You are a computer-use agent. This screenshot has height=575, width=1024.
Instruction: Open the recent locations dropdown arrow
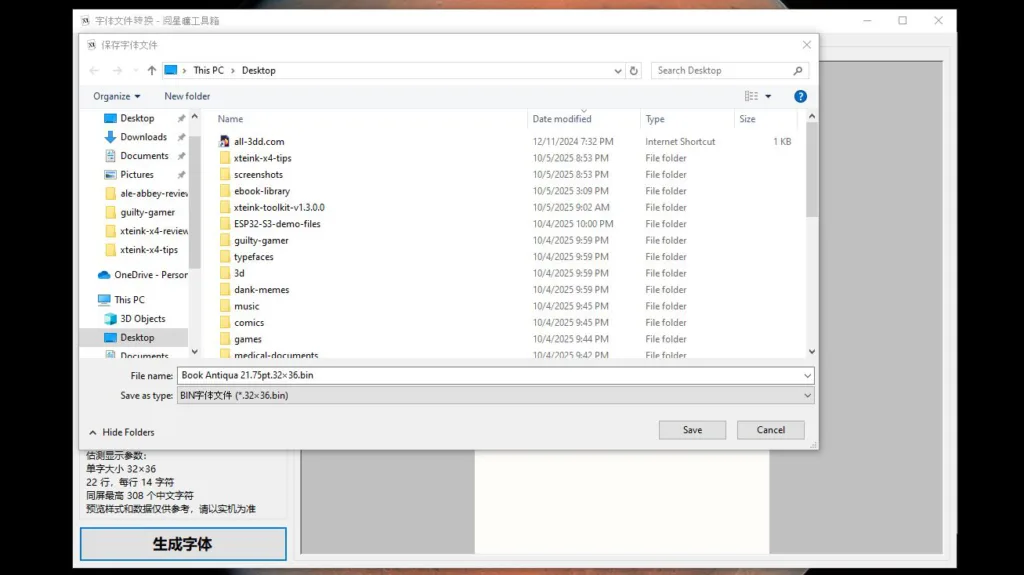tap(135, 71)
